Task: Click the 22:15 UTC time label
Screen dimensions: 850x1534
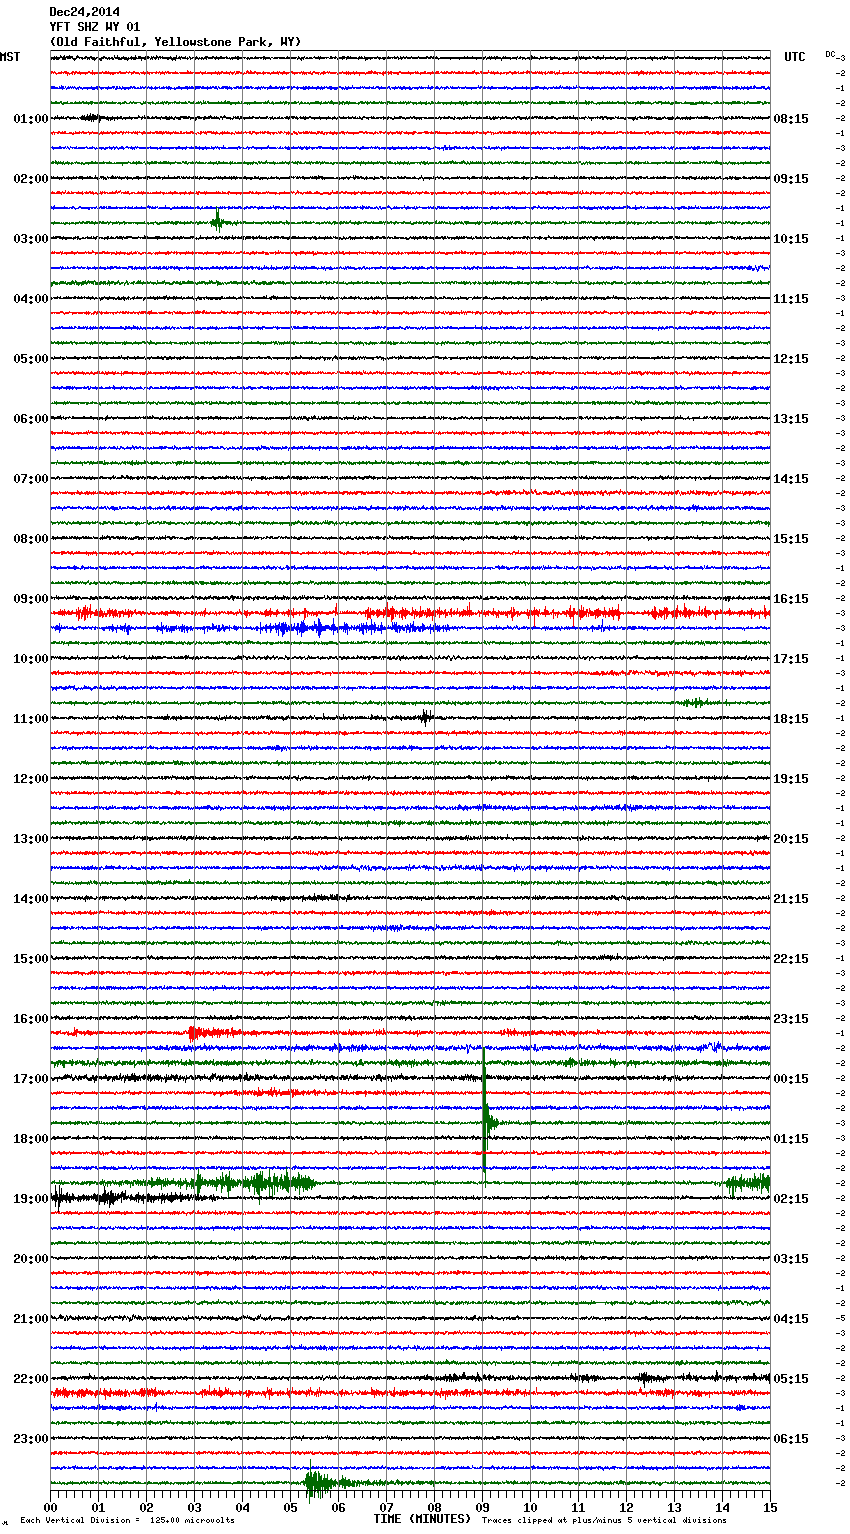Action: tap(791, 959)
